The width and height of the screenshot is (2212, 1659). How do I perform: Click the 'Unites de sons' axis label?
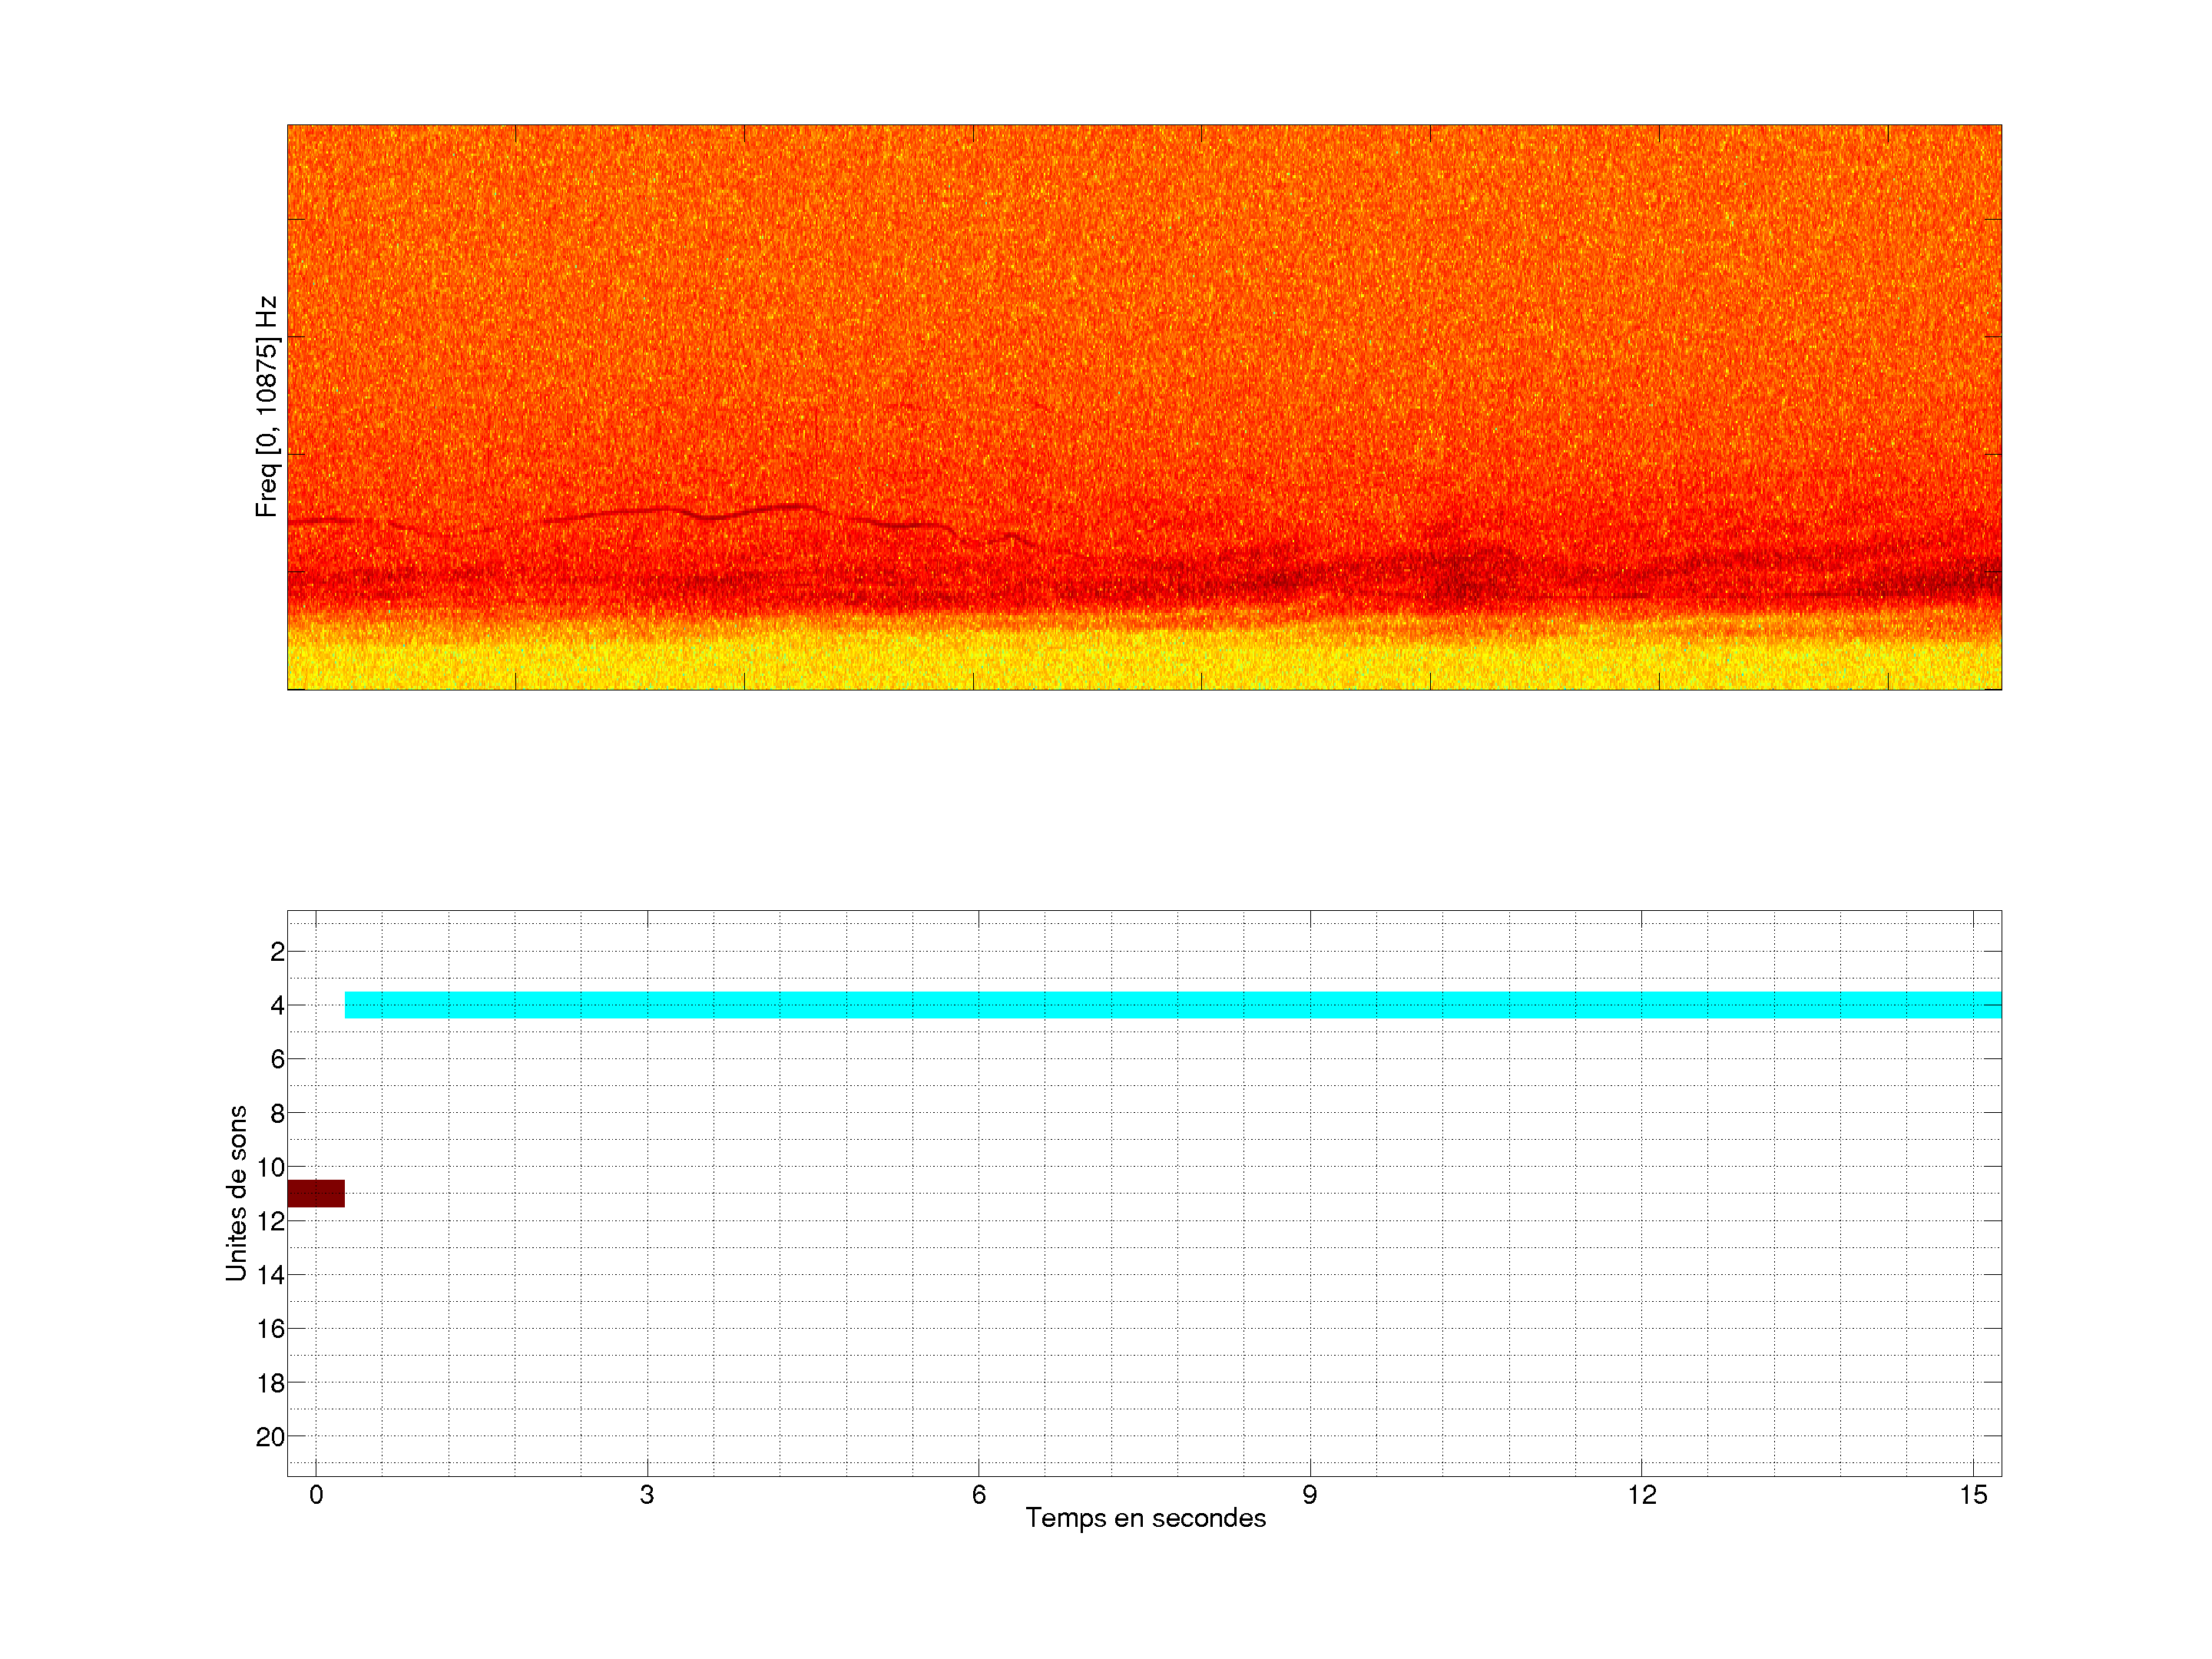click(x=236, y=1193)
